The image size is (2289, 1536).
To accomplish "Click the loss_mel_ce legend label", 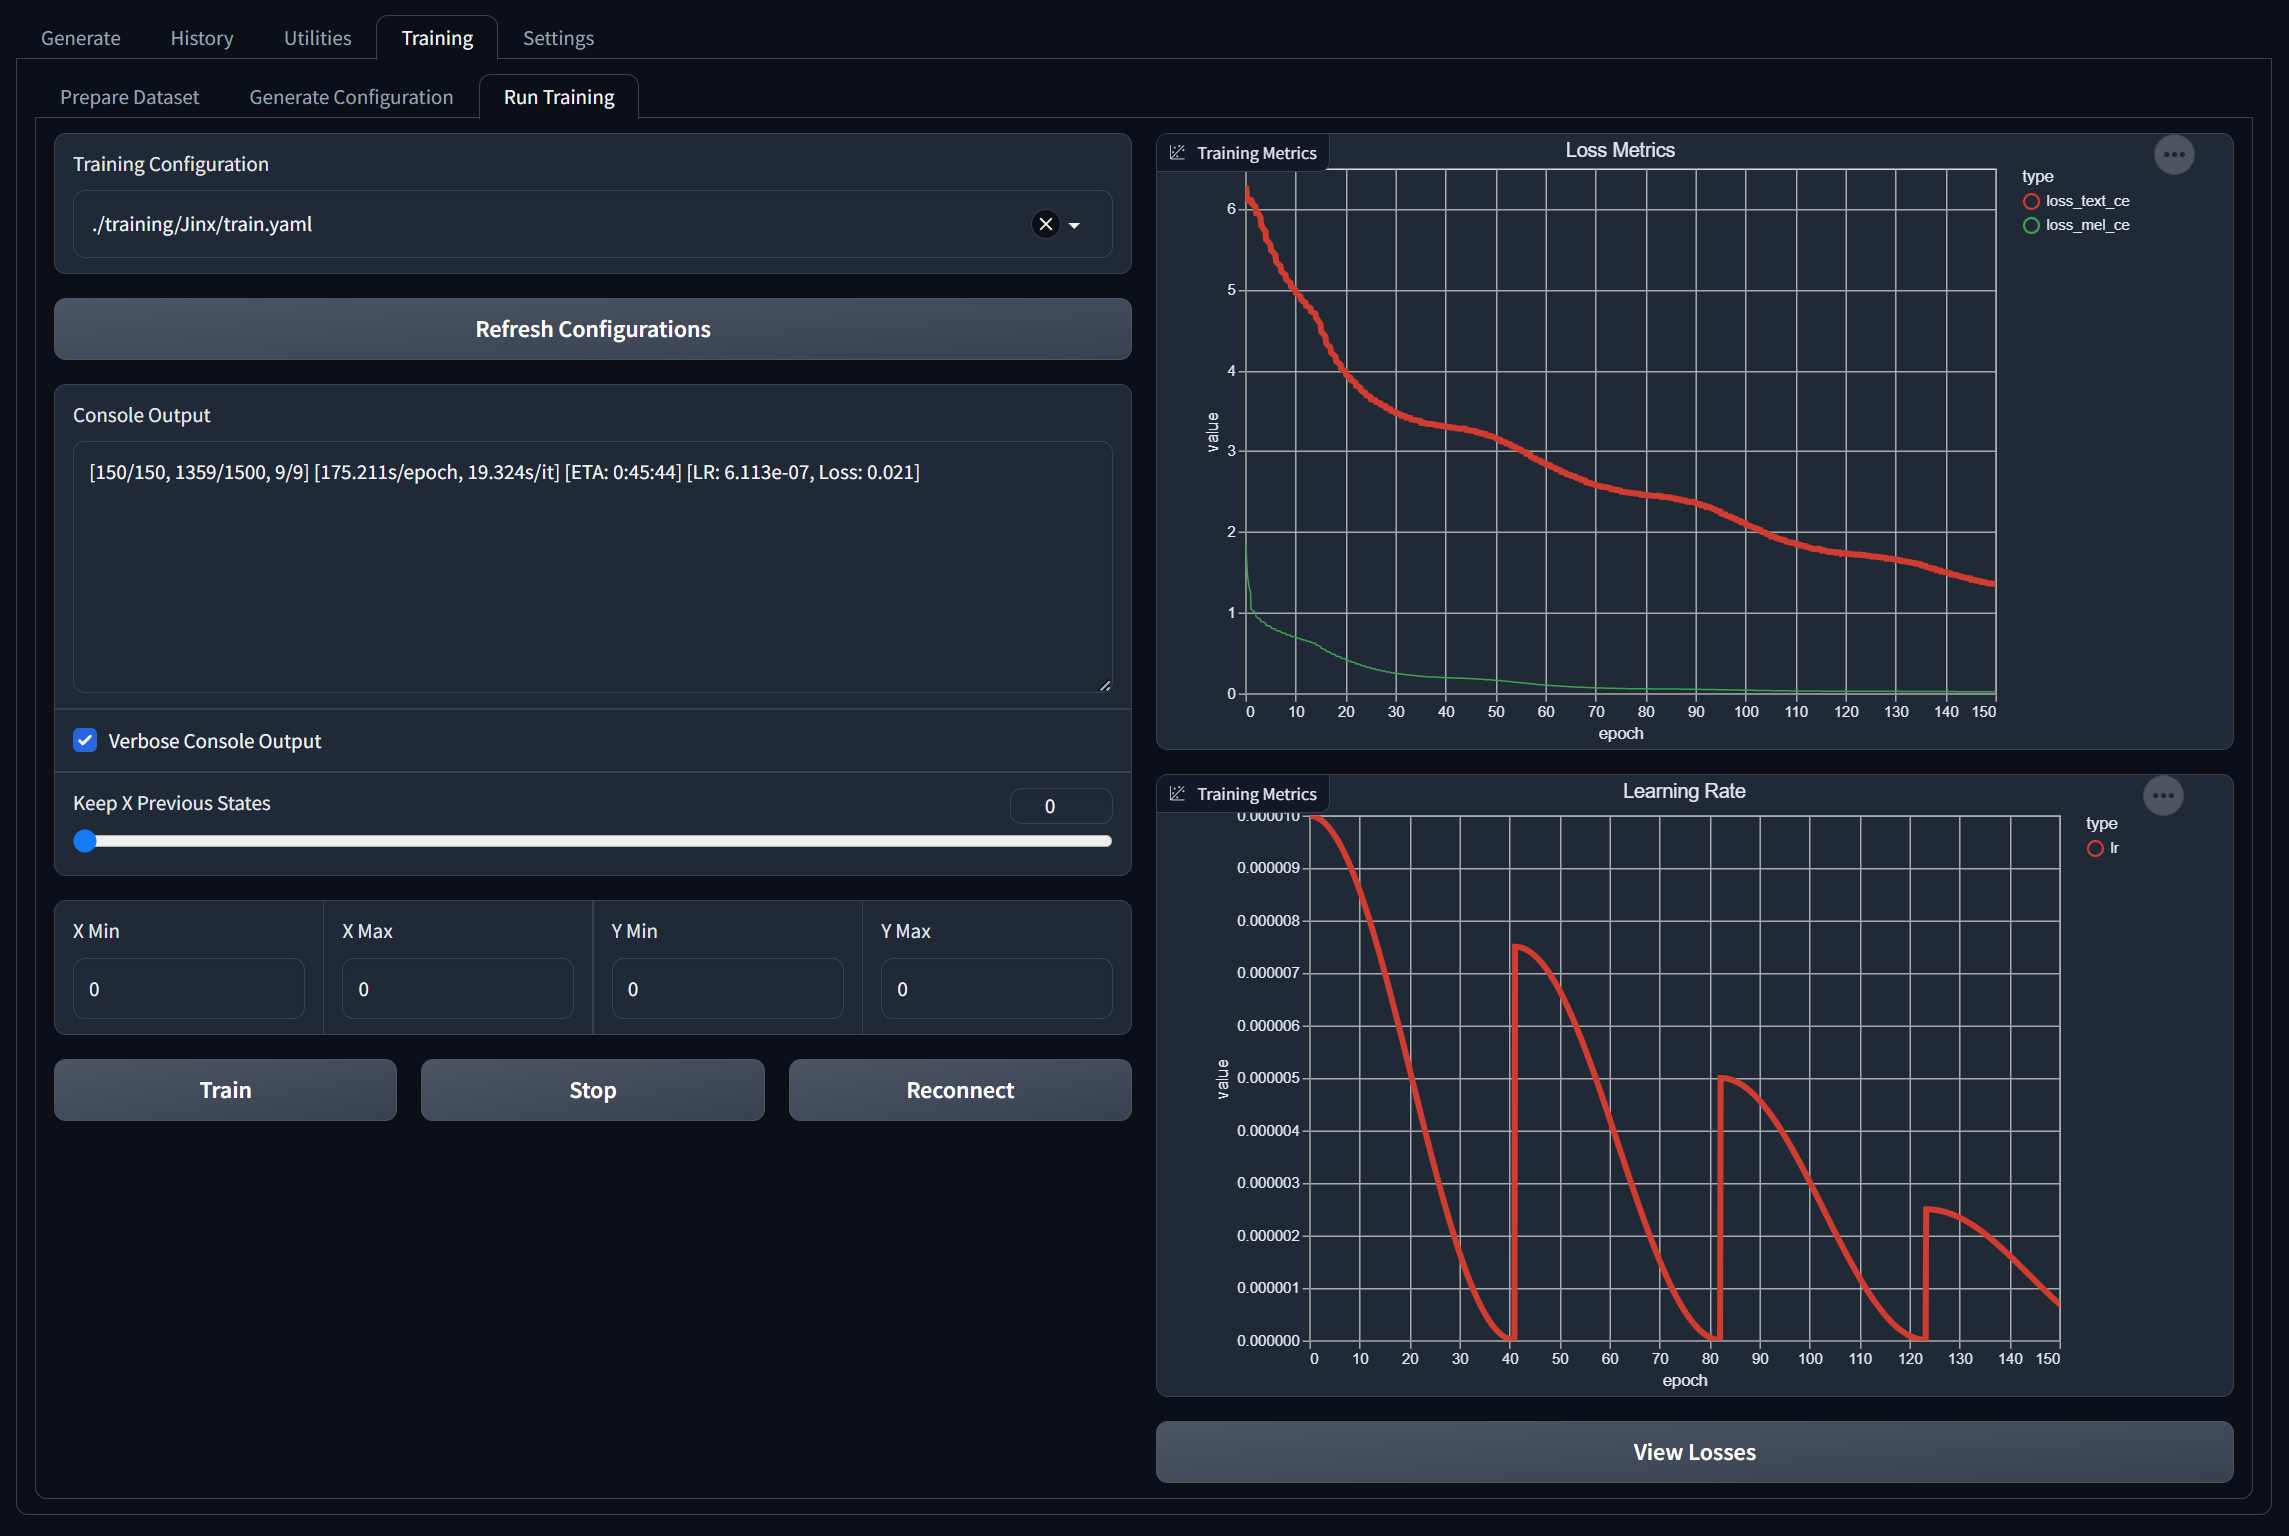I will [2087, 225].
